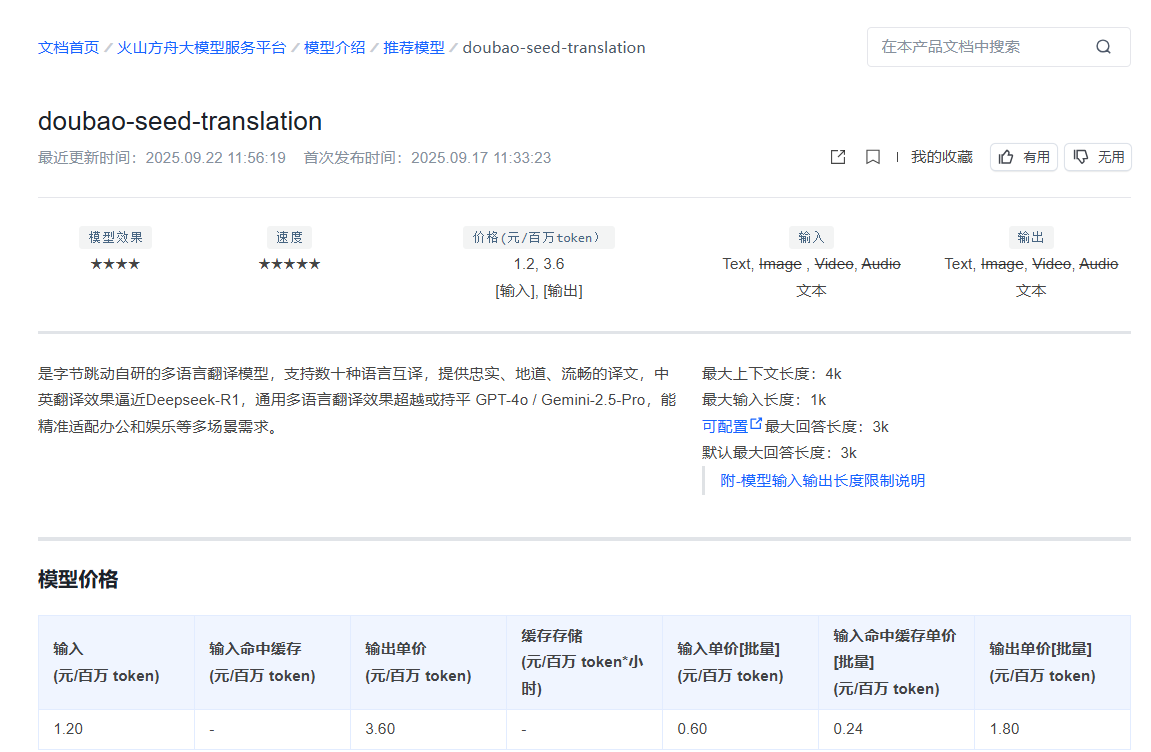
Task: Bookmark this document using the bookmark icon
Action: (872, 157)
